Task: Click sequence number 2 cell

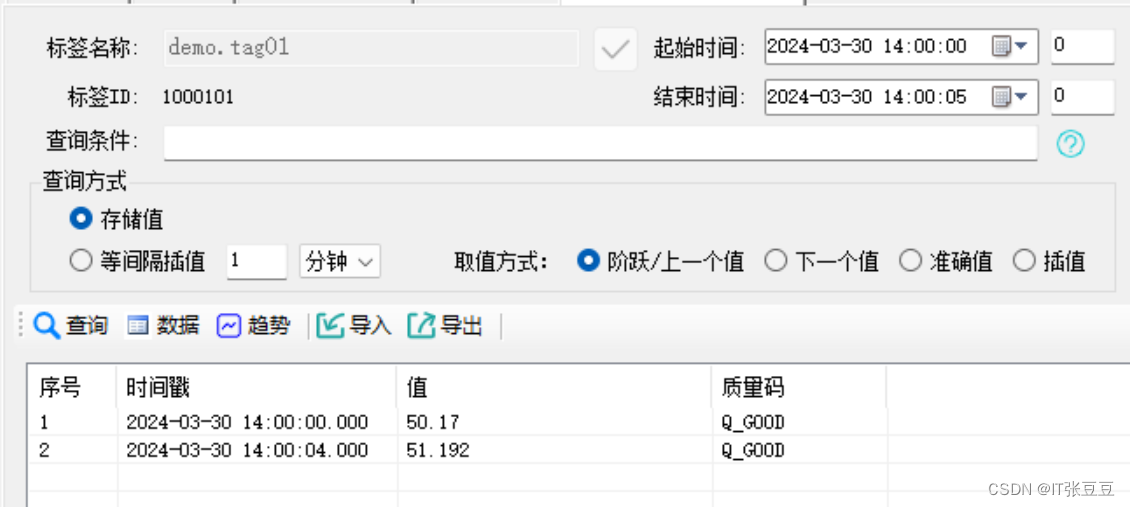Action: [44, 452]
